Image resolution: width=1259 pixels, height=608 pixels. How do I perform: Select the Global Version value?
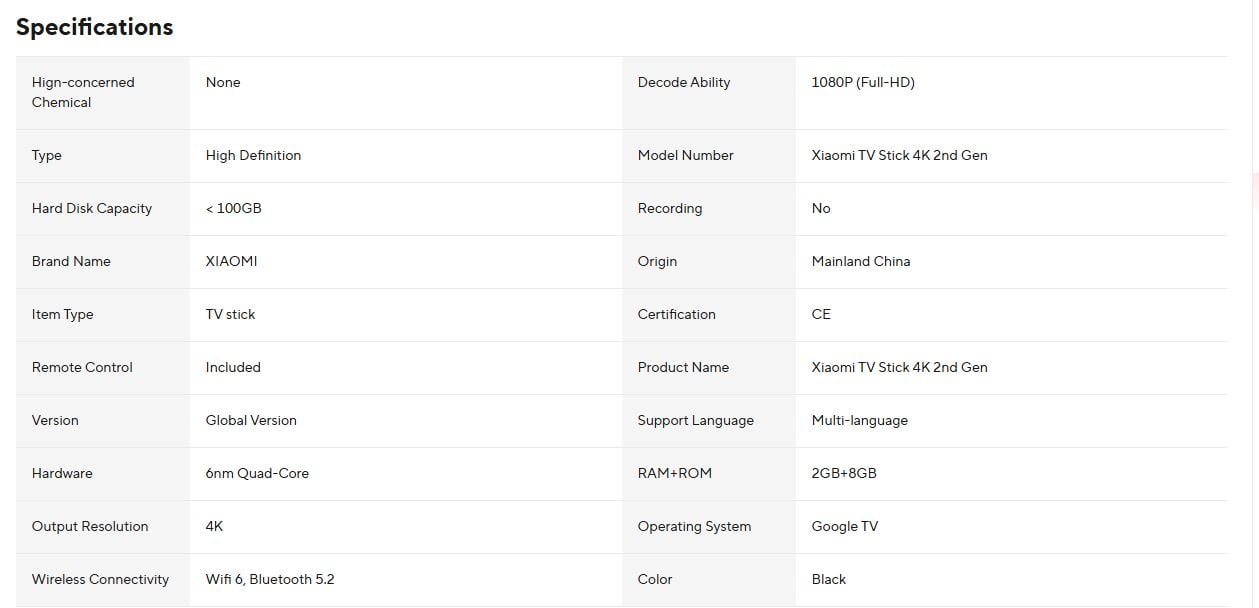pos(251,420)
